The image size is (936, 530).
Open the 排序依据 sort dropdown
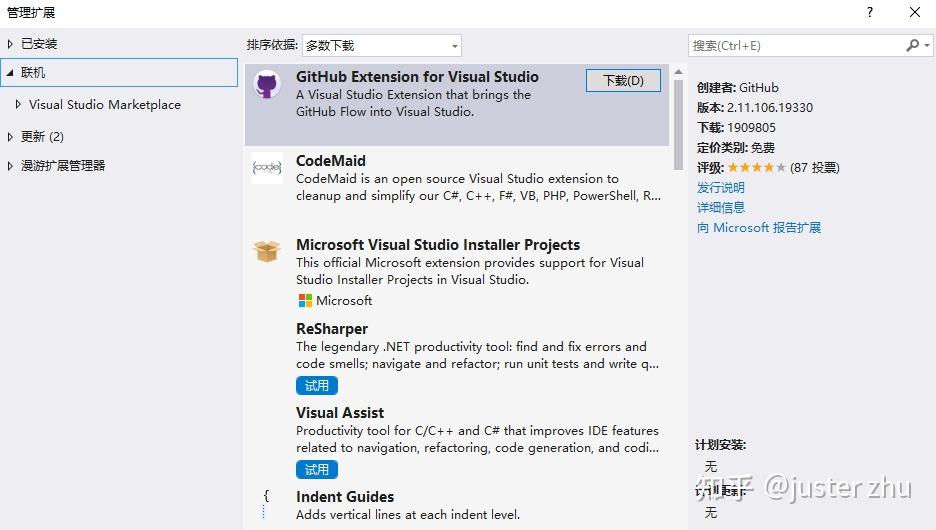[x=381, y=45]
